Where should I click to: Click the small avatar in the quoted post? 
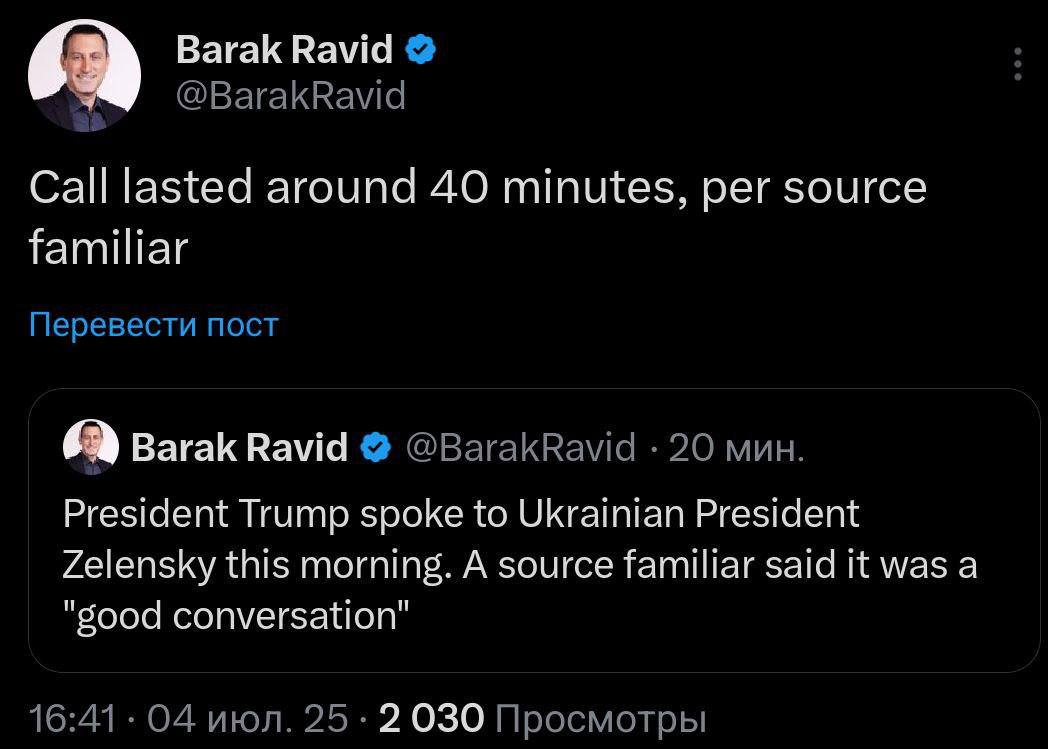coord(91,447)
